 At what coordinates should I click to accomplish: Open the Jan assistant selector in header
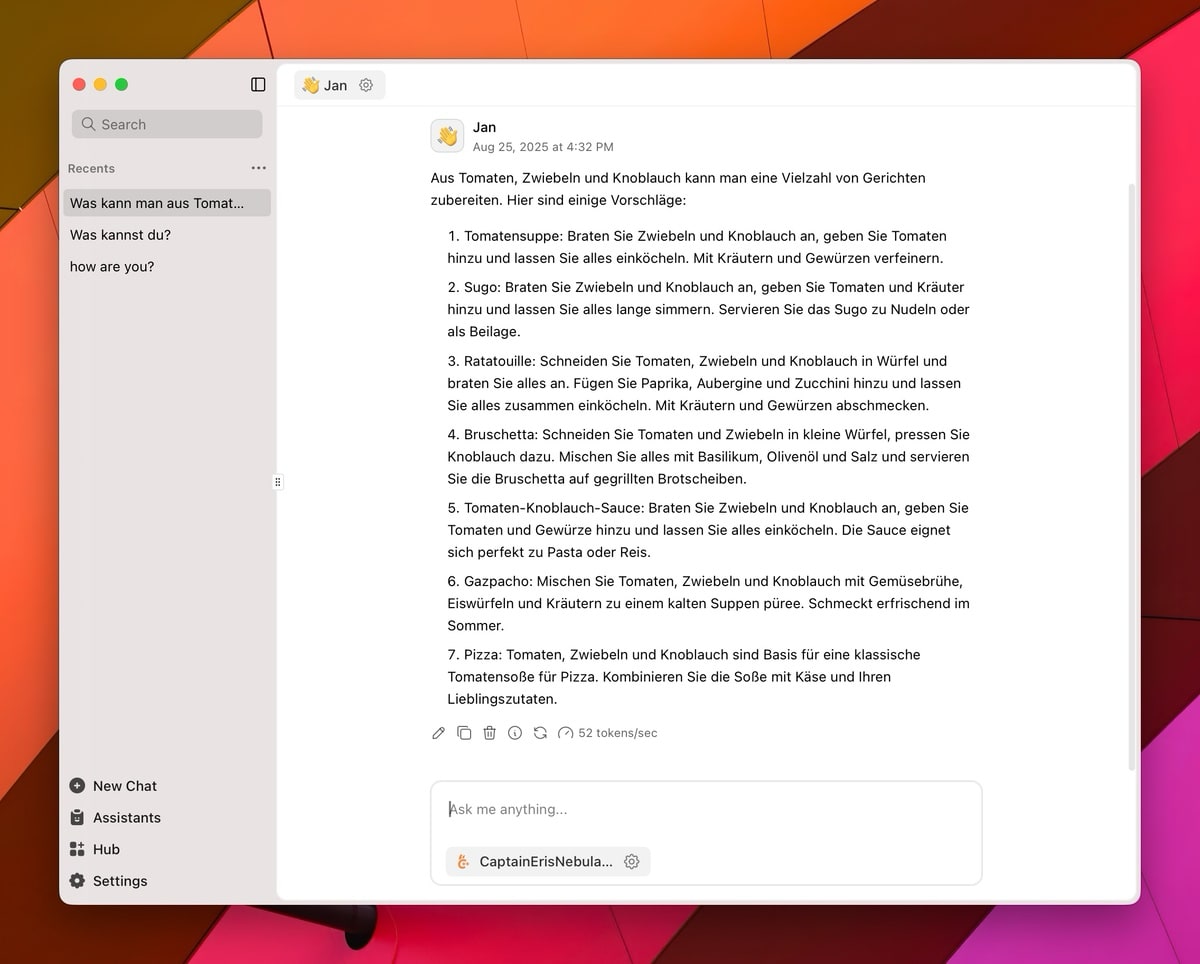[x=325, y=86]
